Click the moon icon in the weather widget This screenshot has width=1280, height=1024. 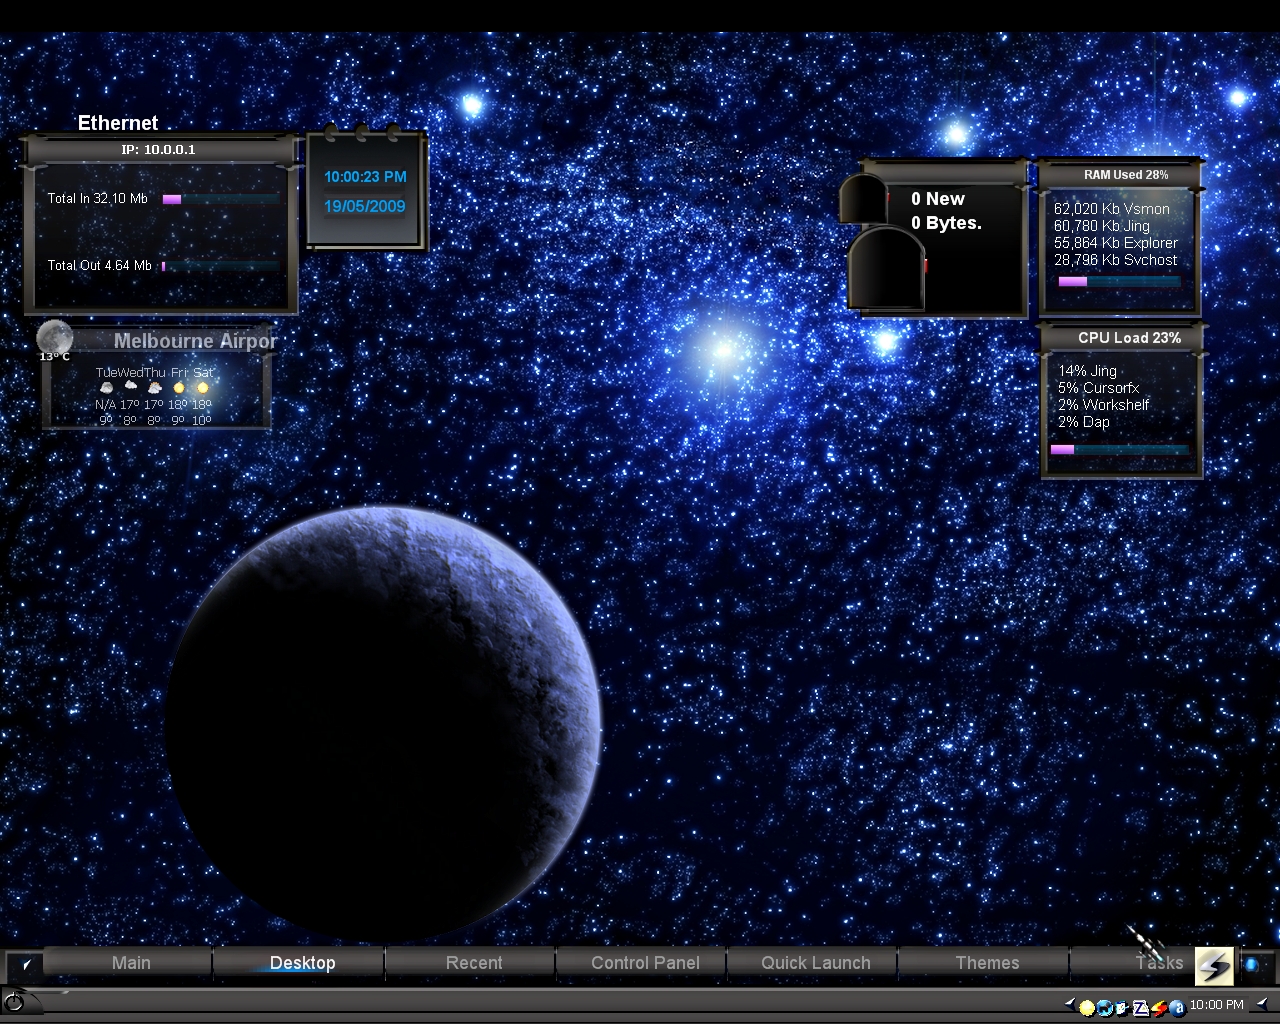pos(54,337)
